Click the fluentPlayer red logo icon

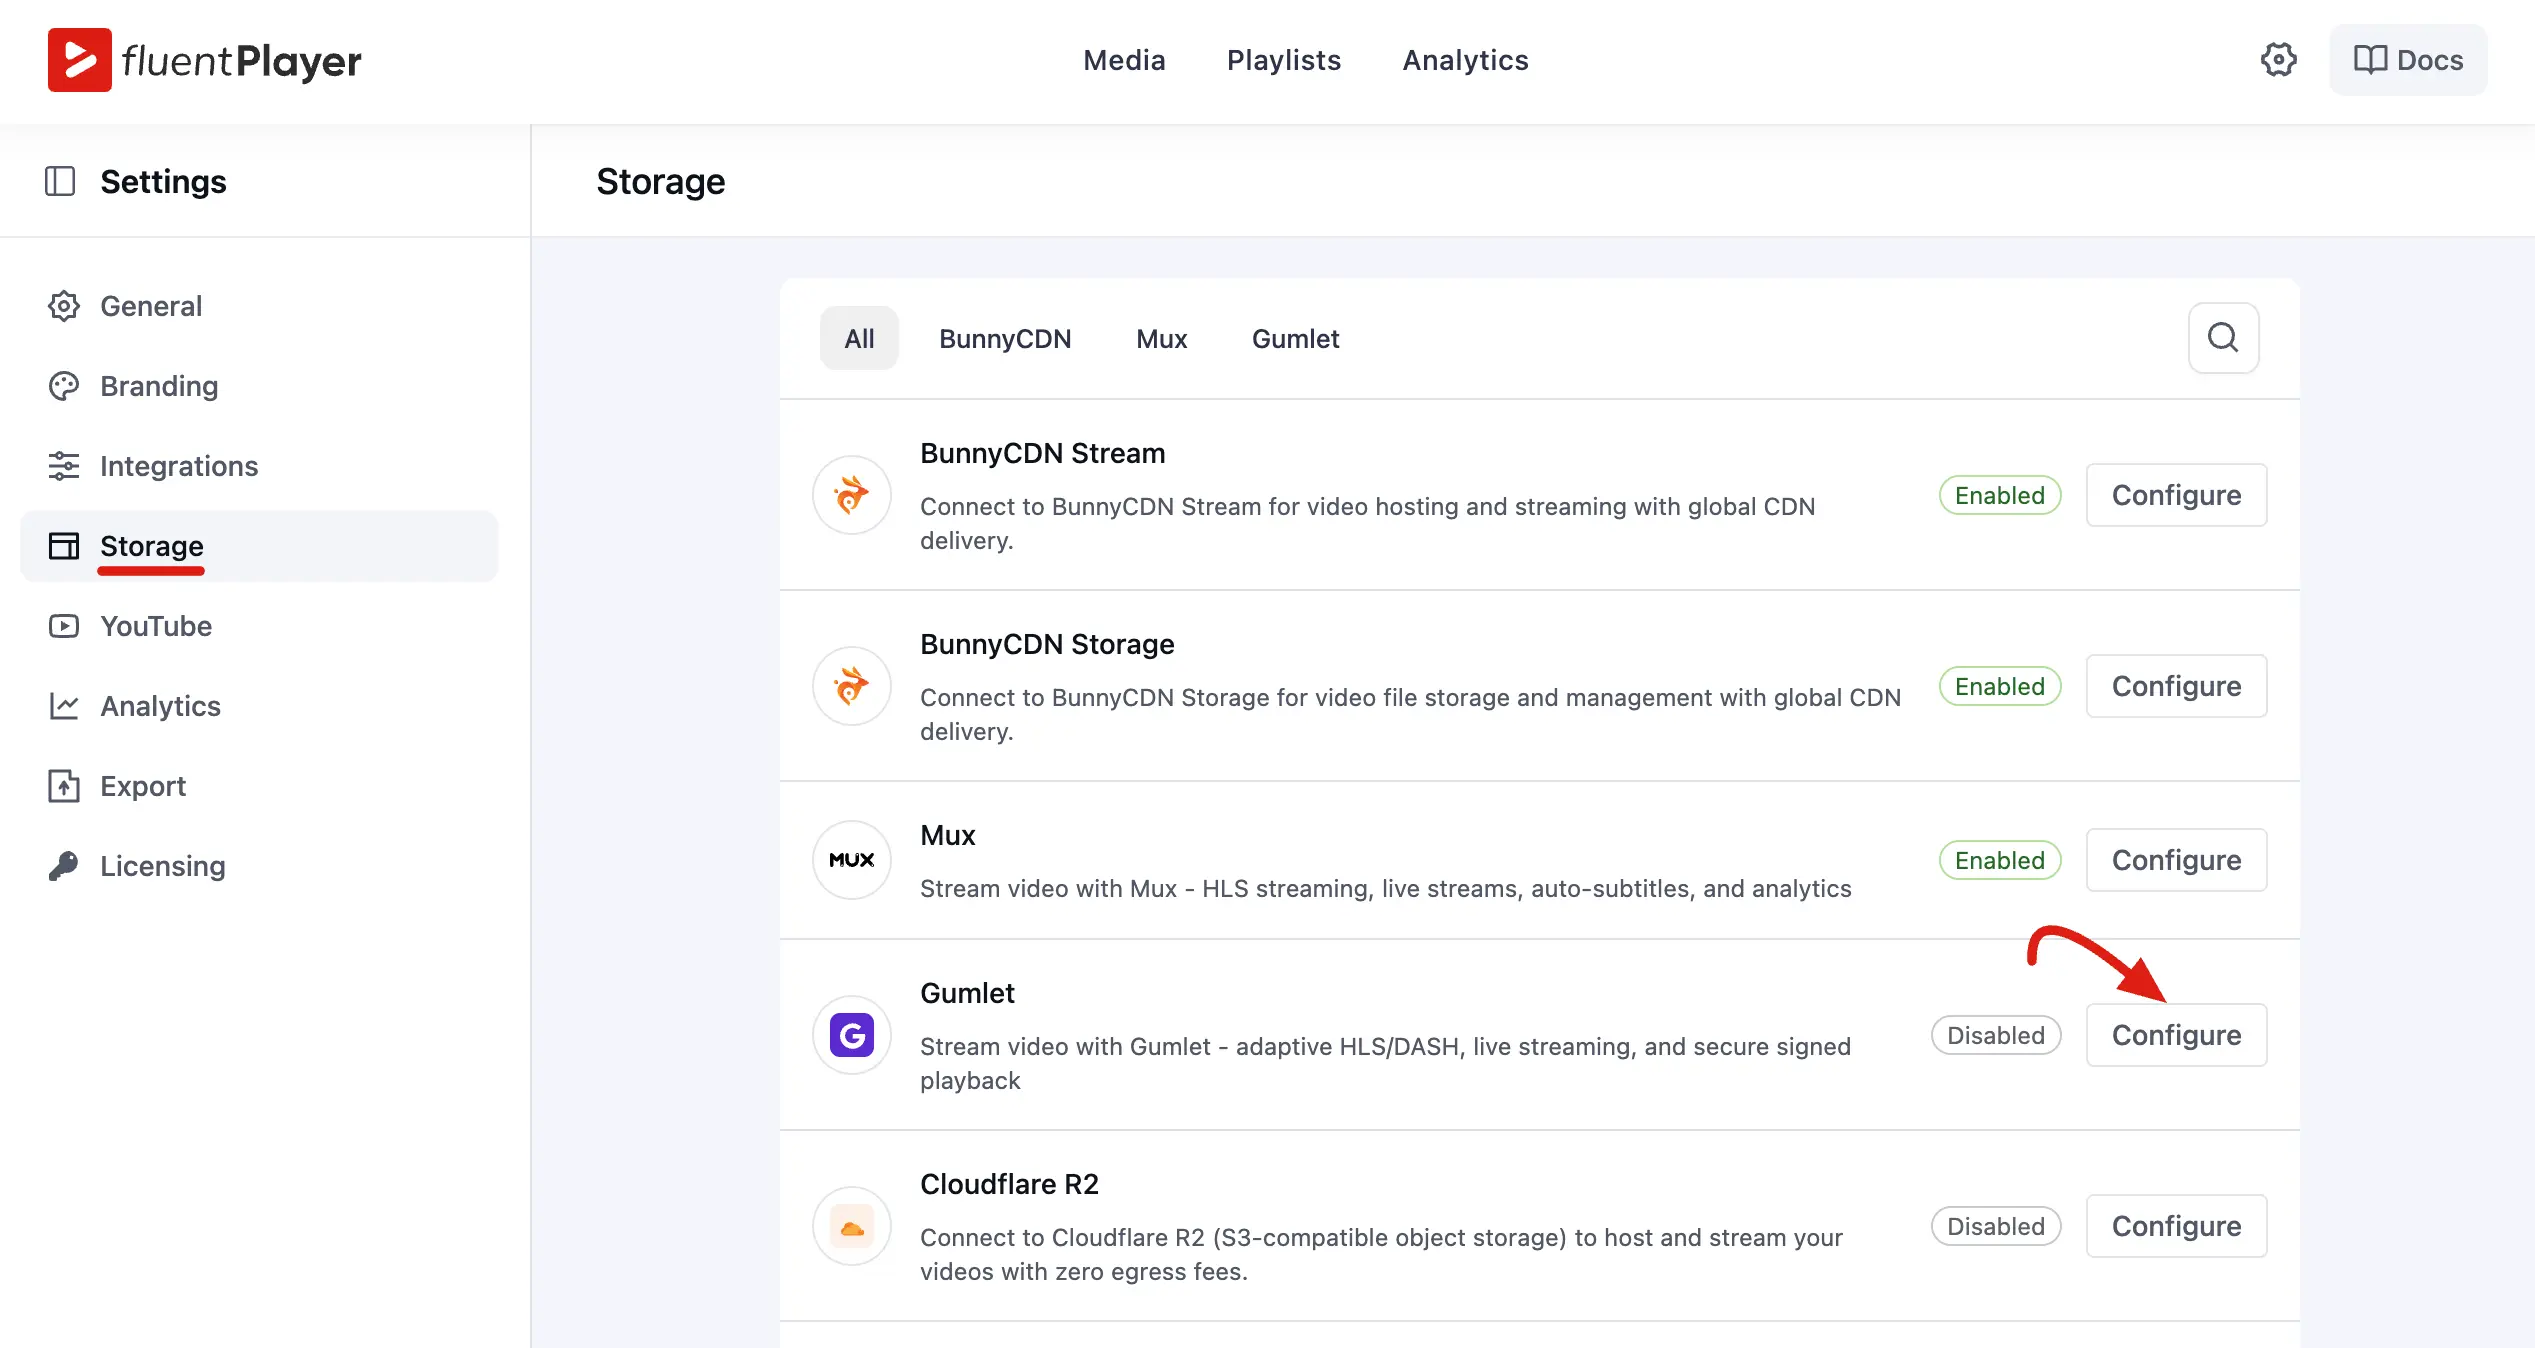[x=79, y=60]
